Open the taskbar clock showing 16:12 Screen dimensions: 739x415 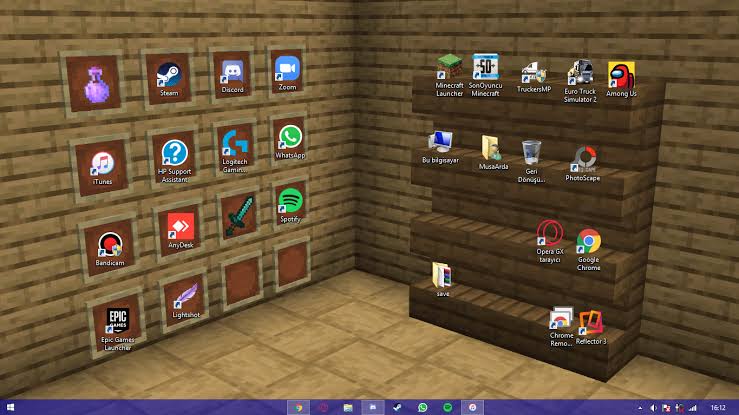pyautogui.click(x=718, y=408)
